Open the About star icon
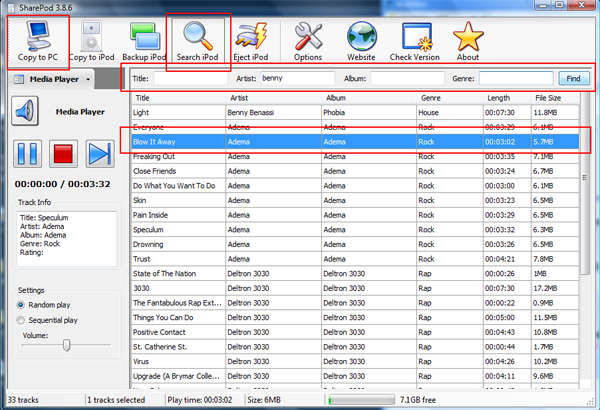600x410 pixels. [468, 41]
